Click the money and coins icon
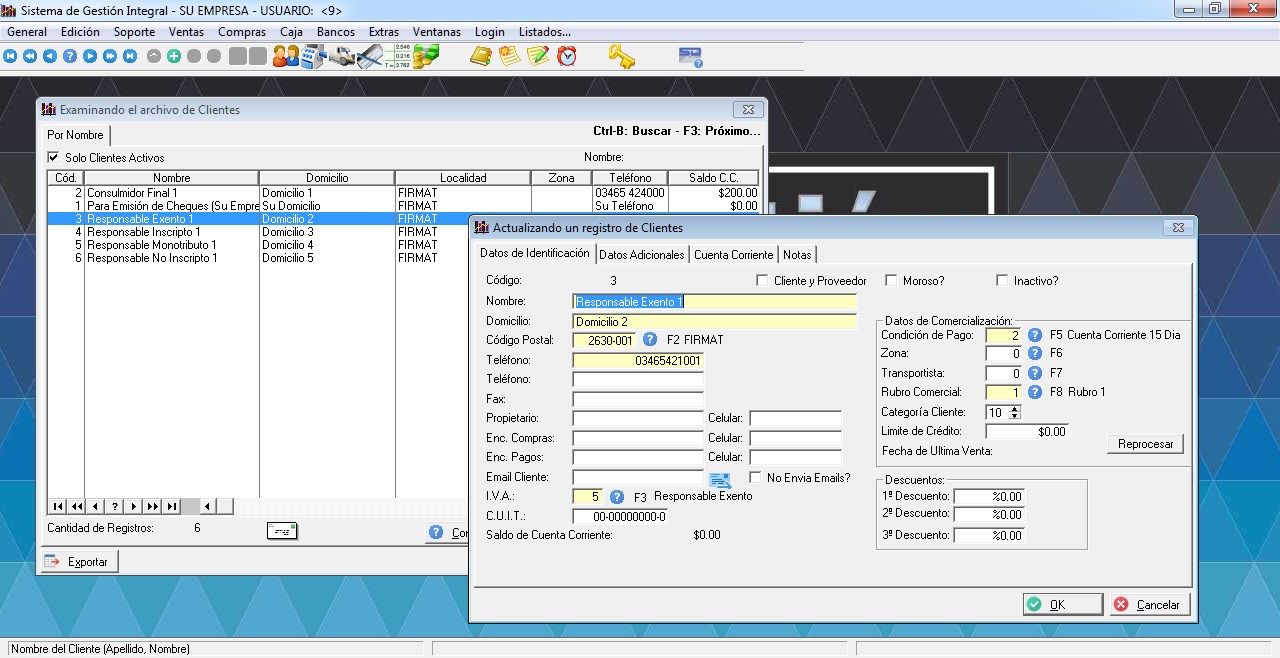1280x658 pixels. tap(427, 56)
